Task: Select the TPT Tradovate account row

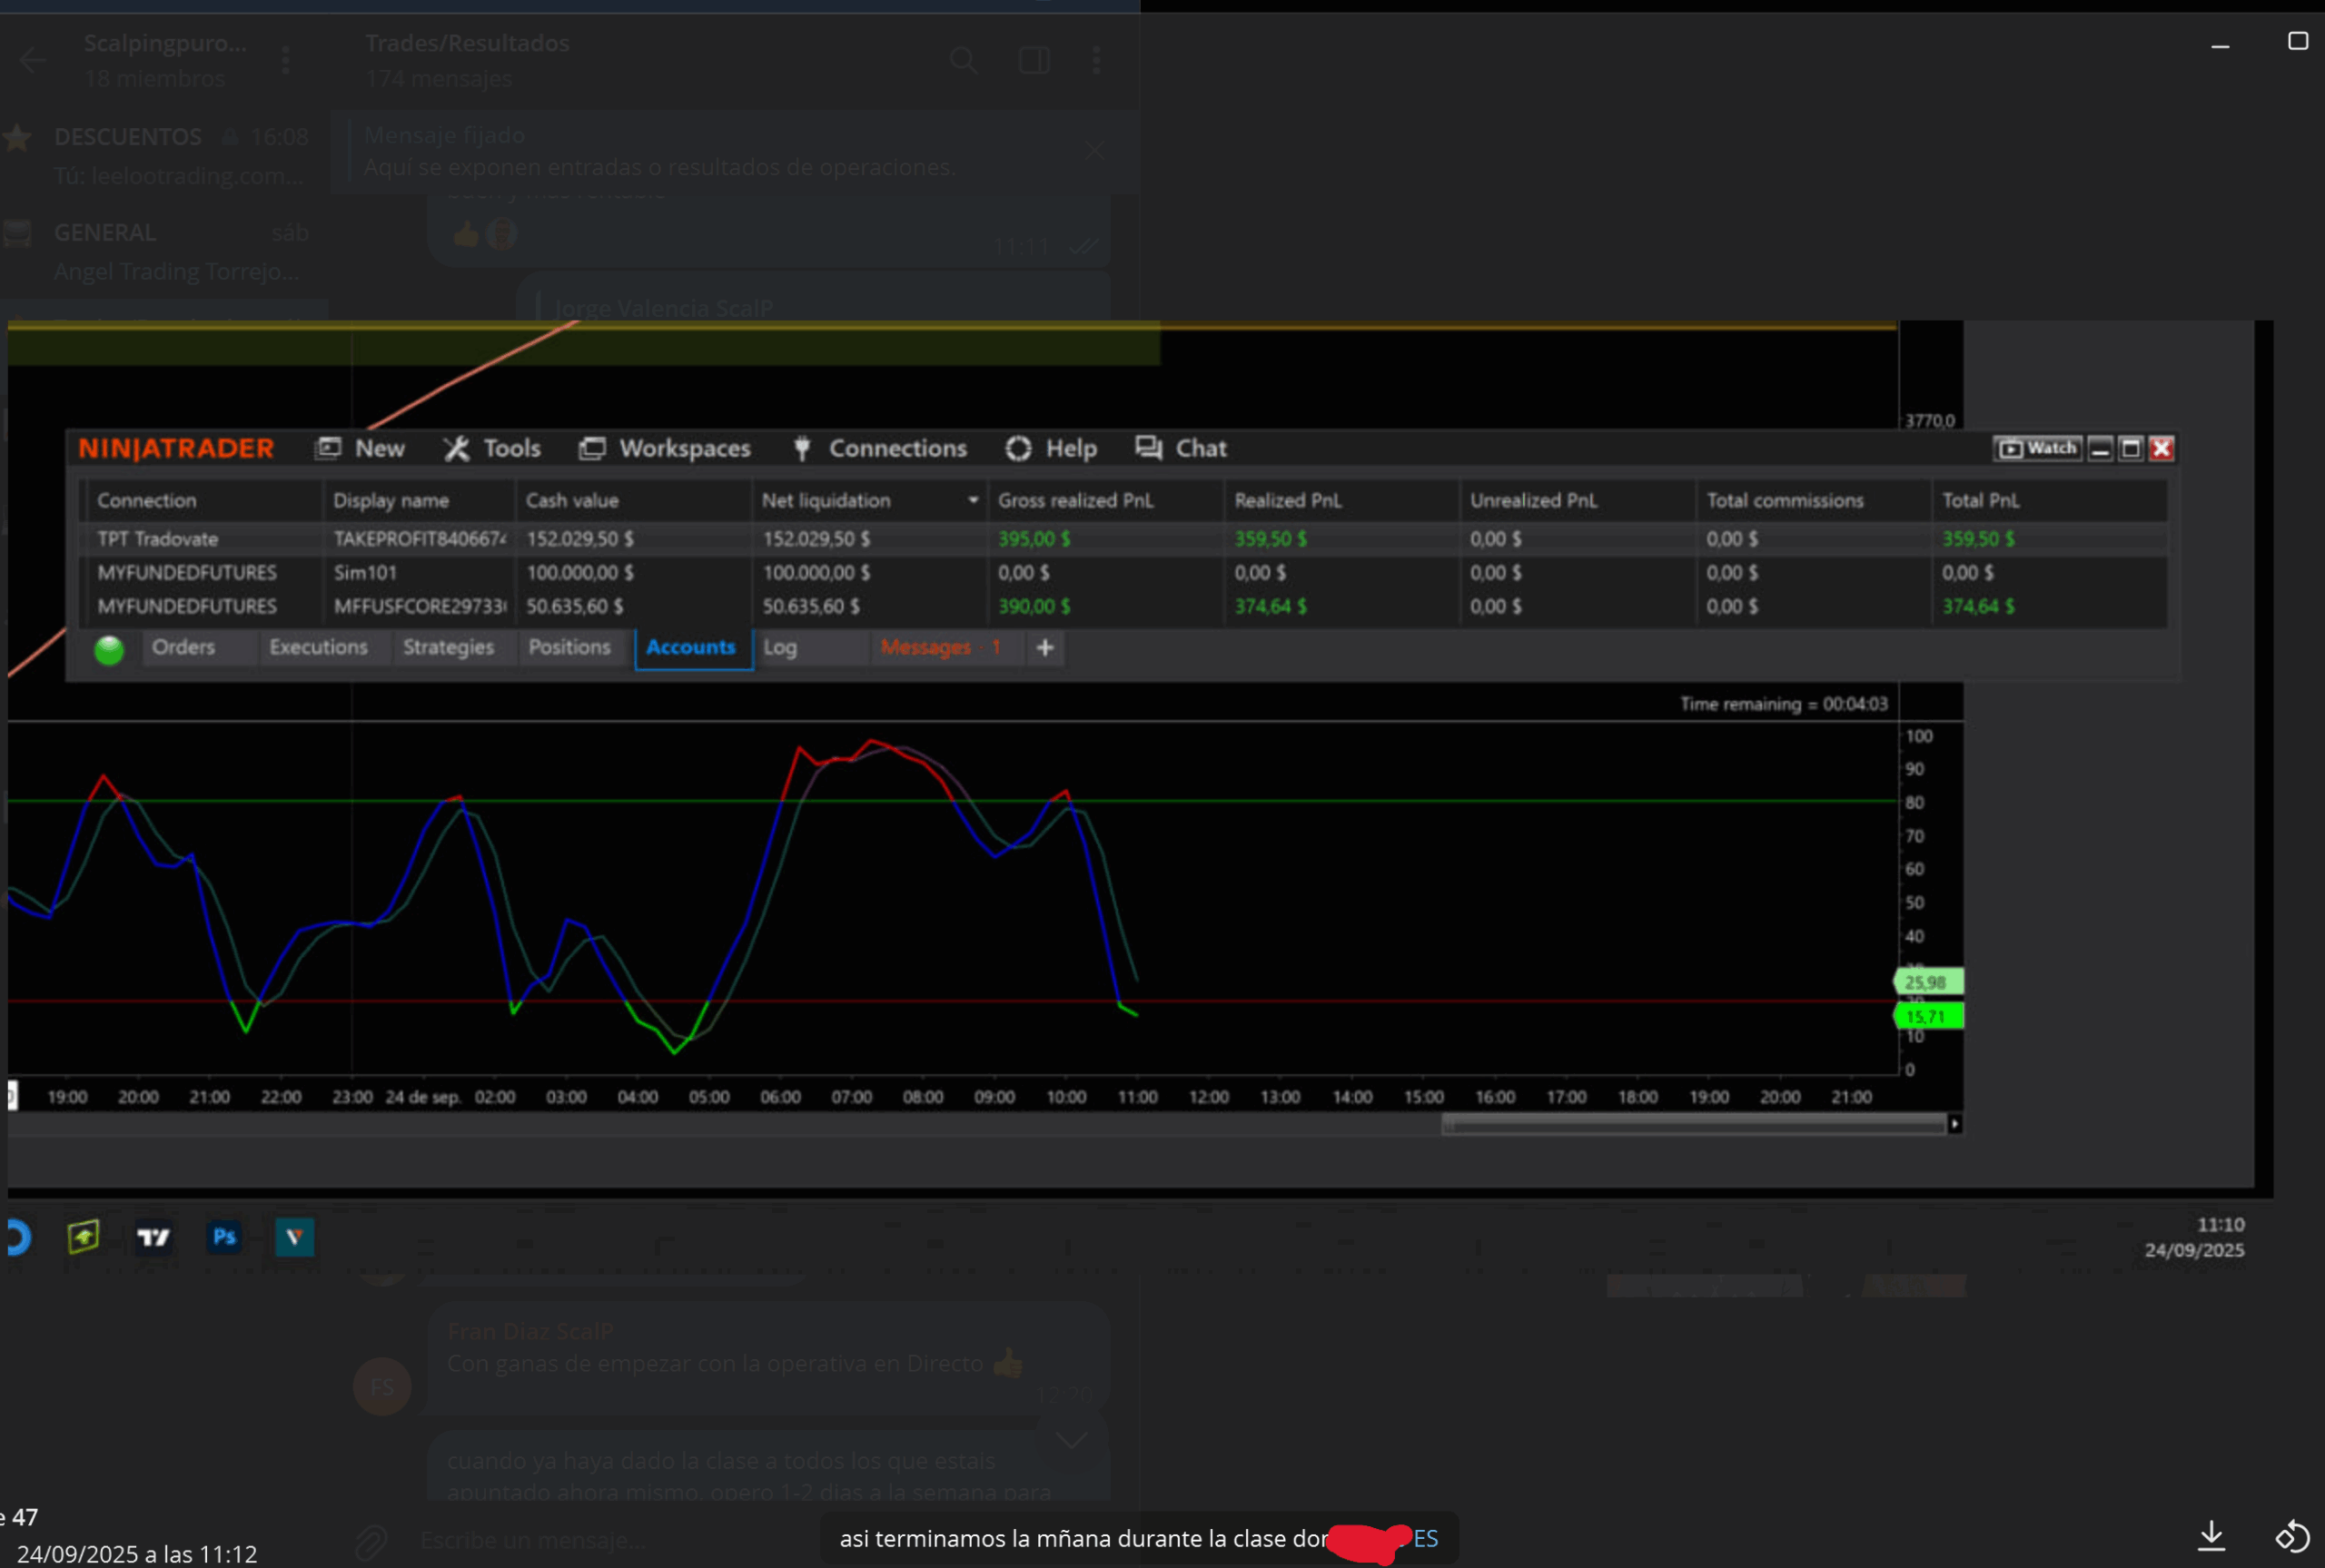Action: click(x=157, y=538)
